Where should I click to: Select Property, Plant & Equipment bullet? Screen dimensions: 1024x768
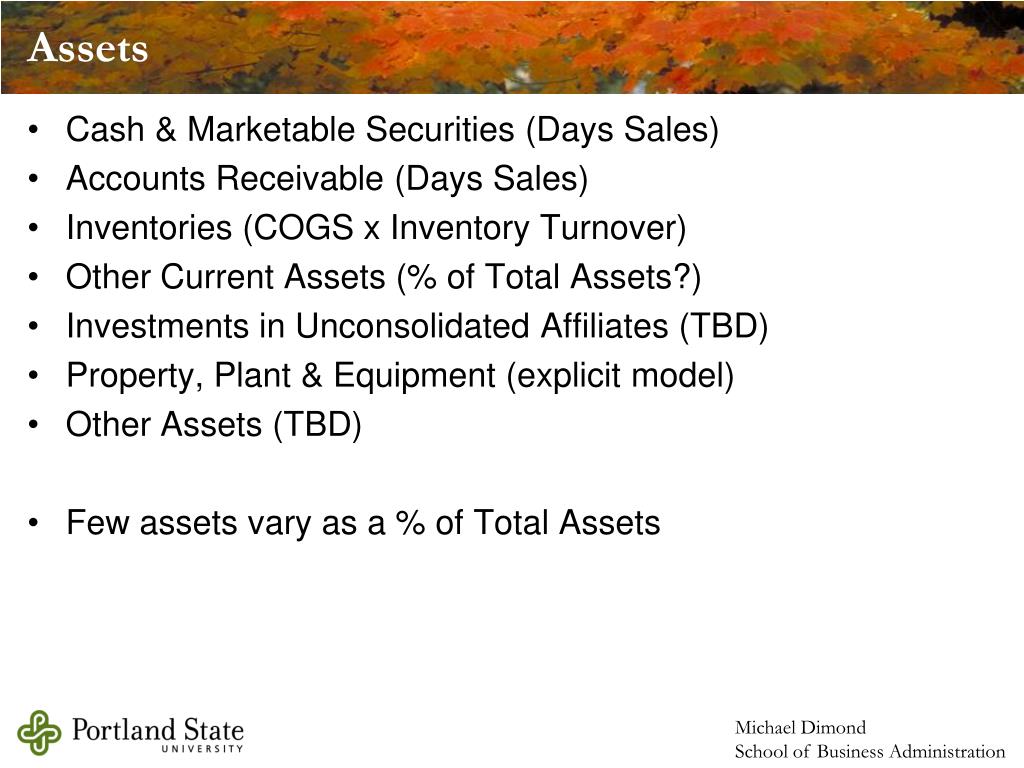[x=400, y=376]
